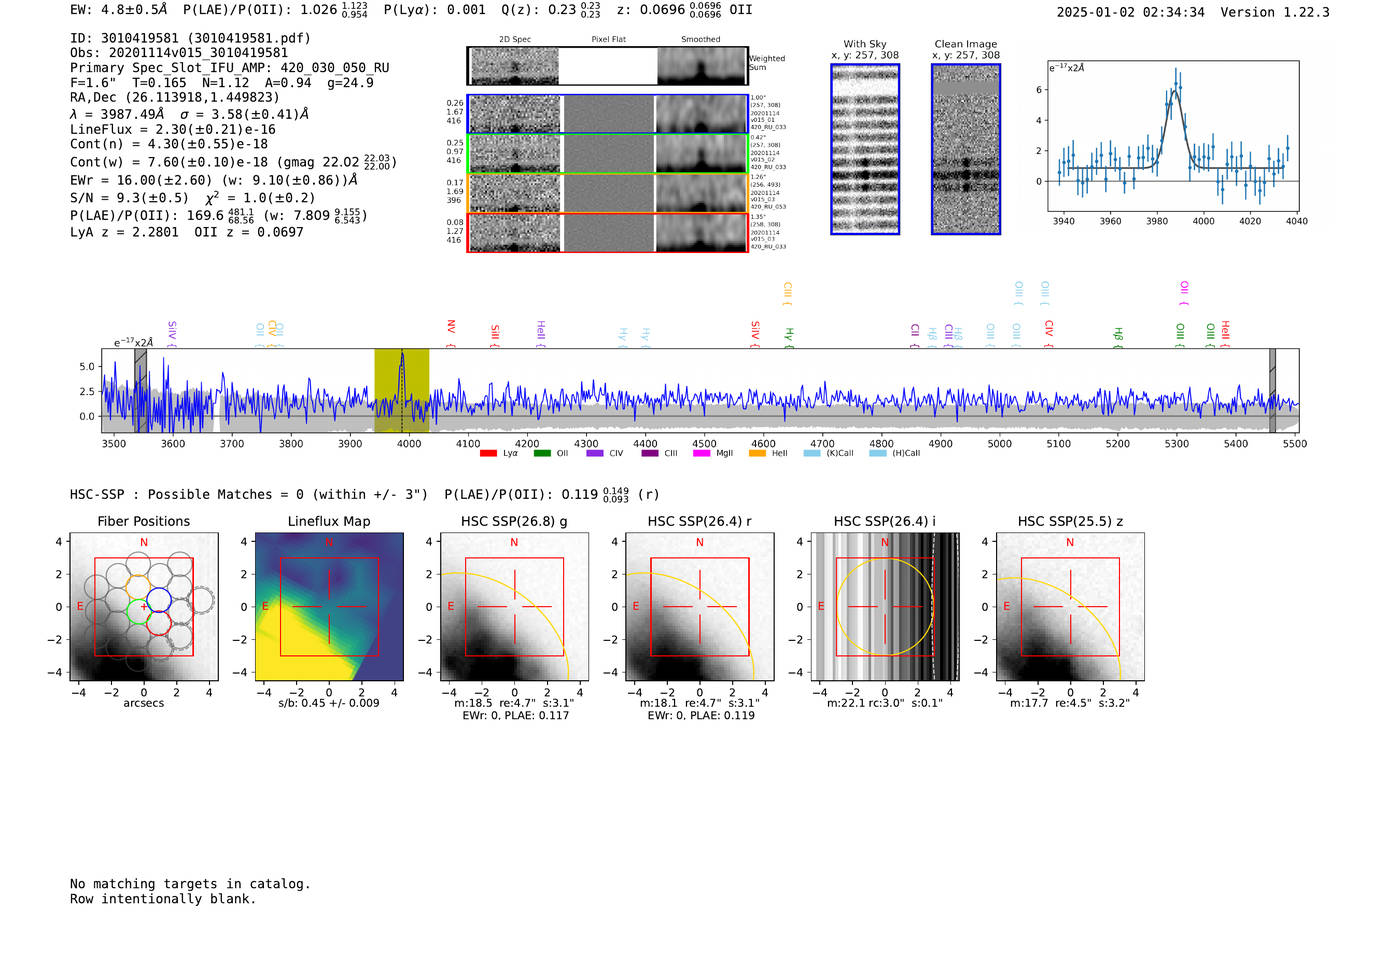Click the blue-circled fiber in Fiber Positions
The width and height of the screenshot is (1400, 953).
(x=158, y=600)
